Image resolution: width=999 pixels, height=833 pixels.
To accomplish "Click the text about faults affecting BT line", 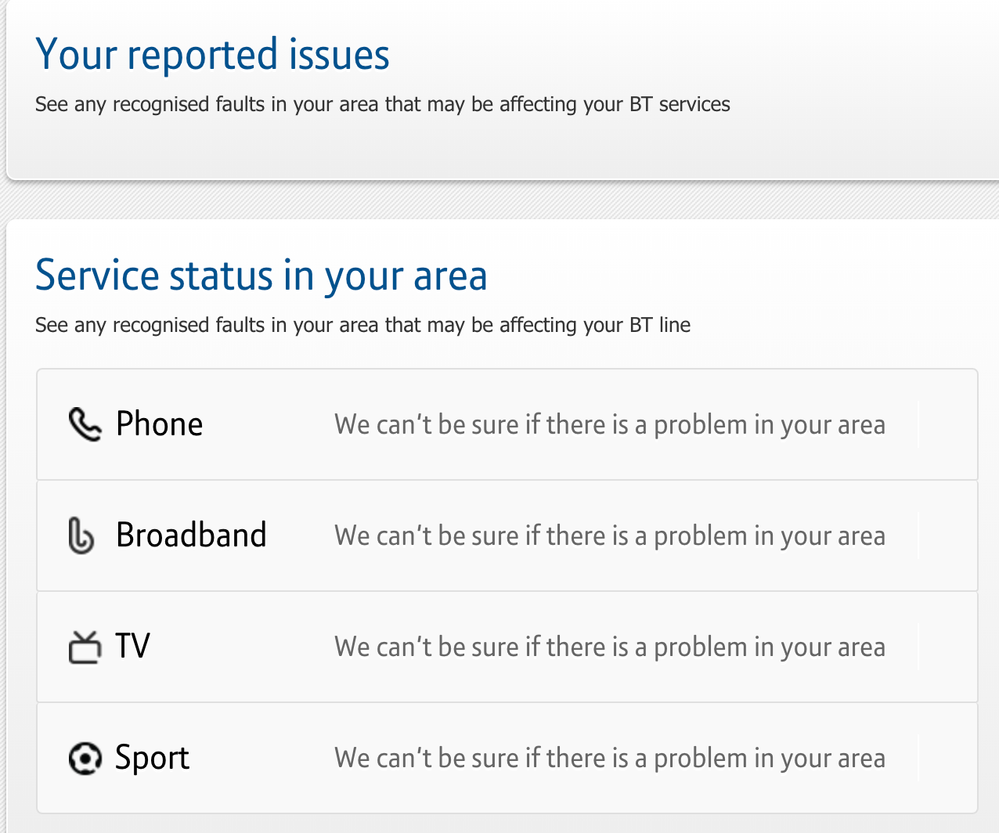I will (362, 325).
